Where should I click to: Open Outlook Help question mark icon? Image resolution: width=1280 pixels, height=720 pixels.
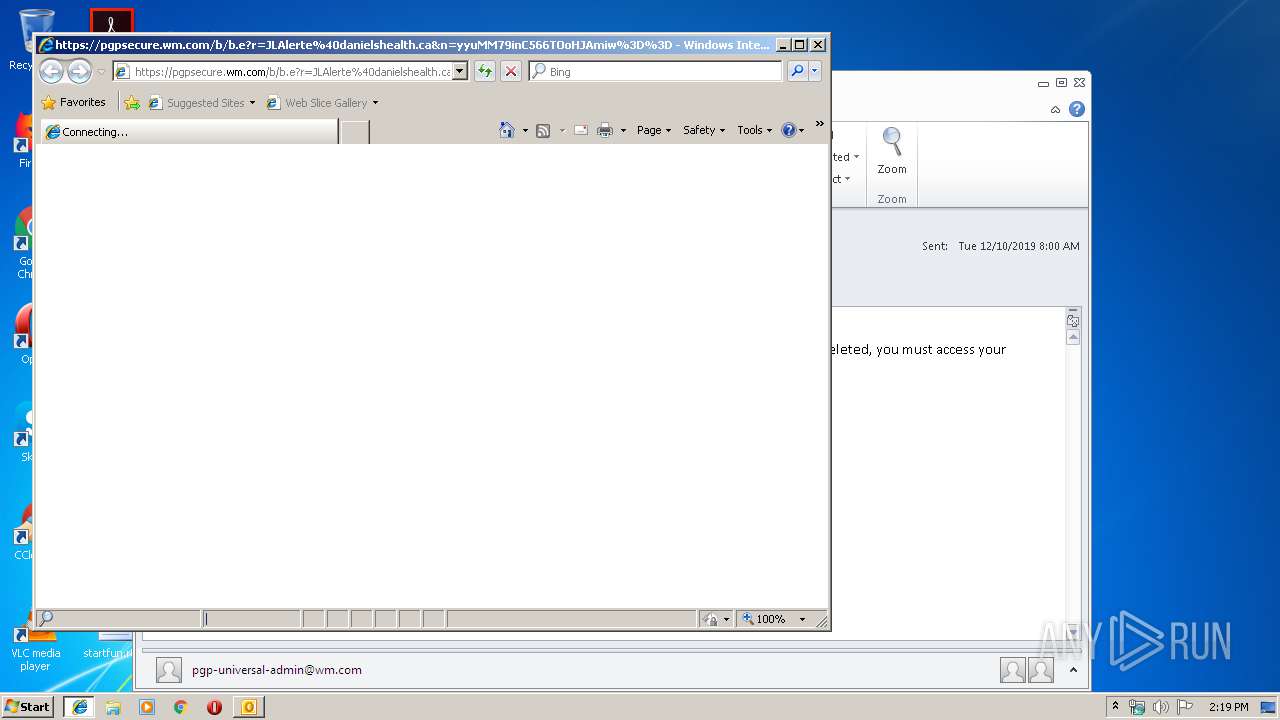[1077, 109]
